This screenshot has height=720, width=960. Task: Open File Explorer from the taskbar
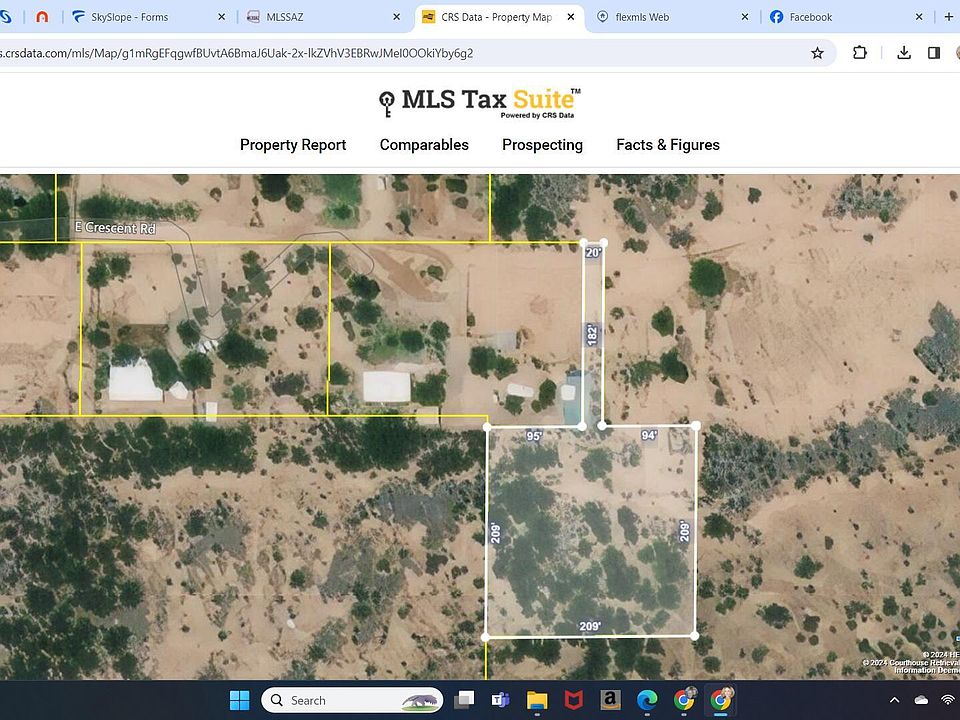[x=536, y=700]
